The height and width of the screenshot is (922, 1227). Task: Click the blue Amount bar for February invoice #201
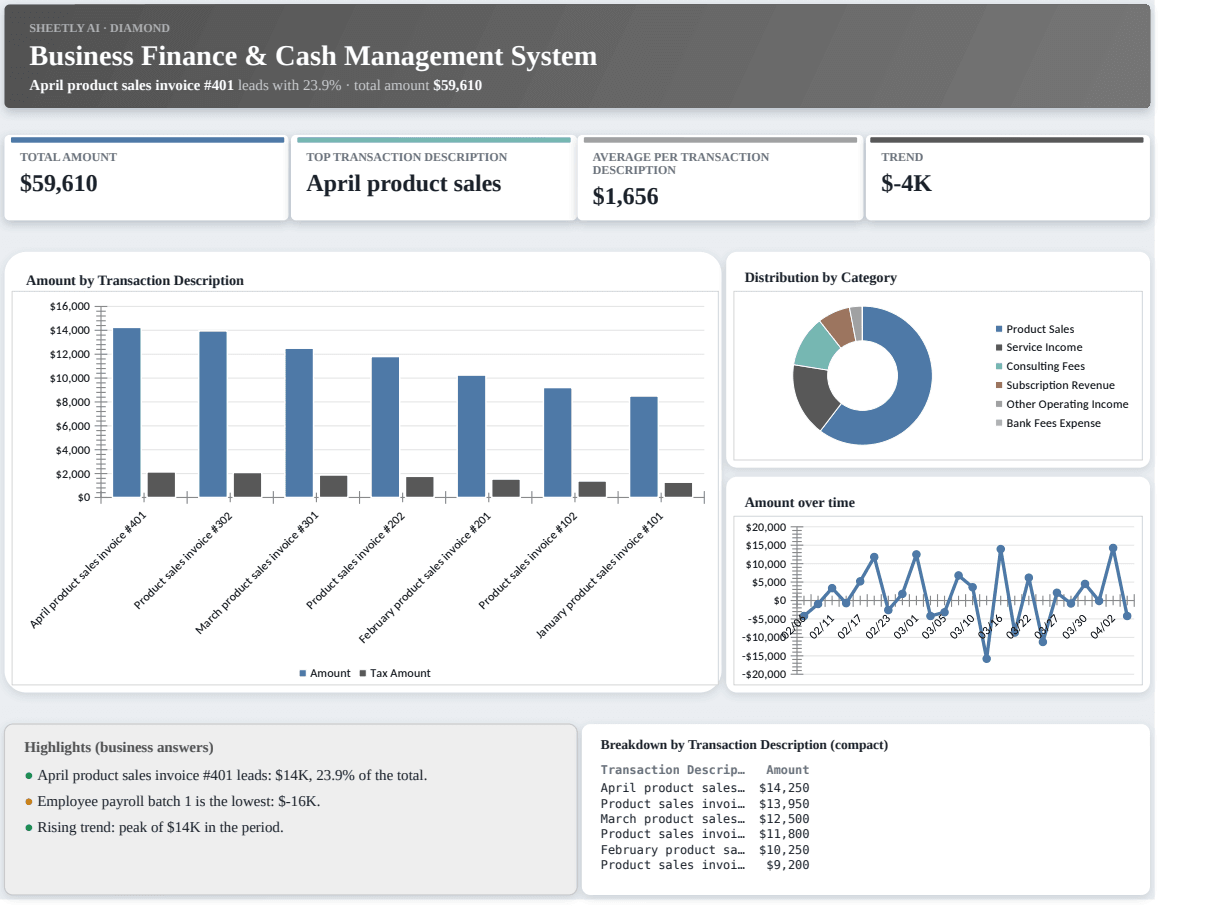point(471,436)
